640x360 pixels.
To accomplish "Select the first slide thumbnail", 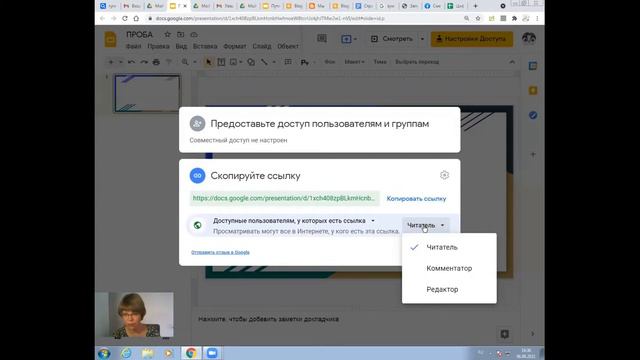I will [x=147, y=93].
